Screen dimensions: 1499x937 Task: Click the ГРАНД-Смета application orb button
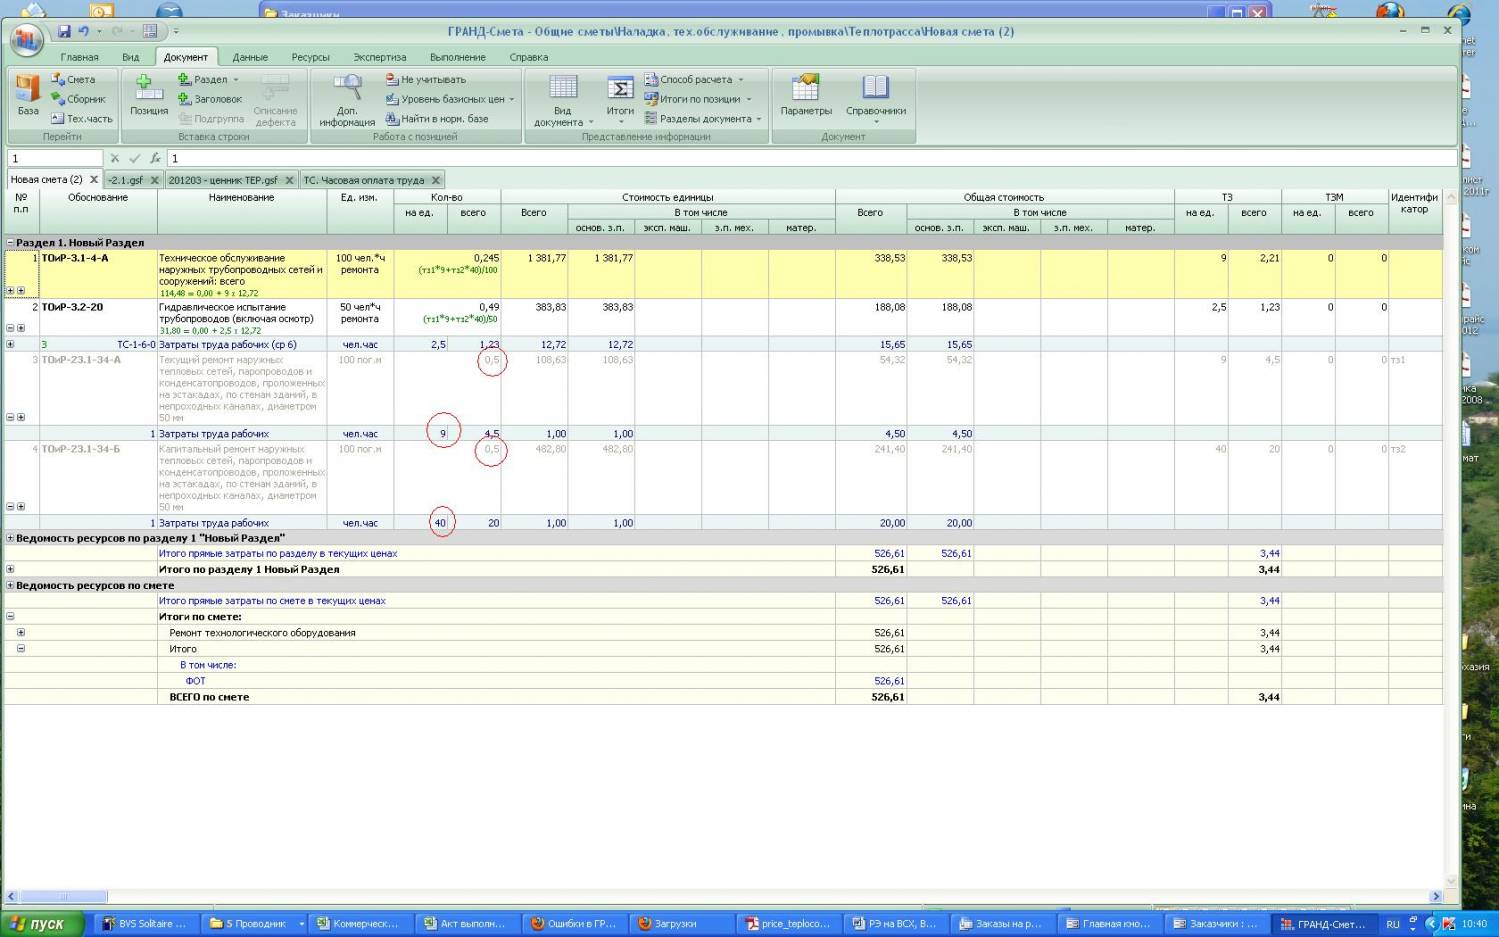coord(27,40)
